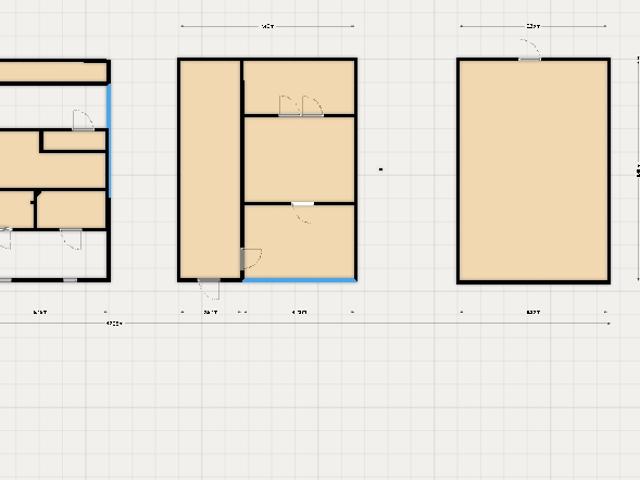Select the entrance door at the bottom of the middle building
This screenshot has width=640, height=480.
point(209,289)
